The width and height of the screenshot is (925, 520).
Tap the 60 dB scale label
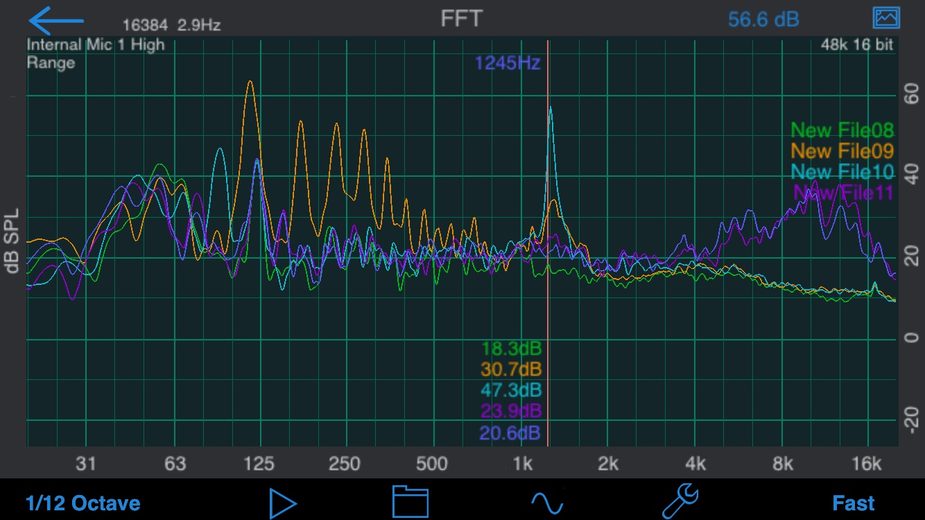pos(911,94)
